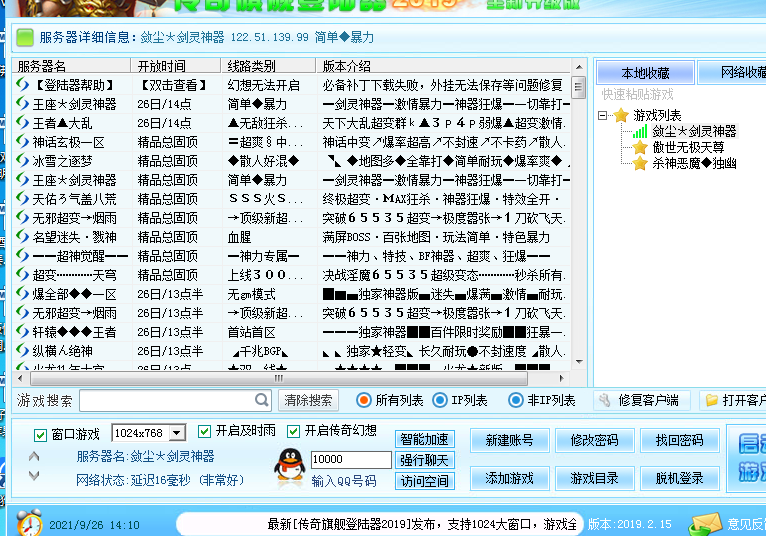Click the QQ number input field showing 10000

pos(351,459)
